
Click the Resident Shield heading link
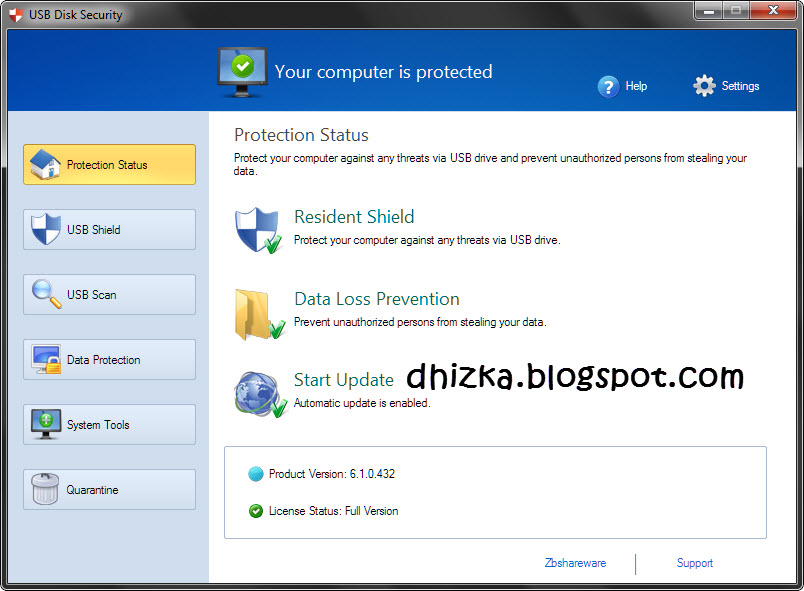[x=354, y=217]
